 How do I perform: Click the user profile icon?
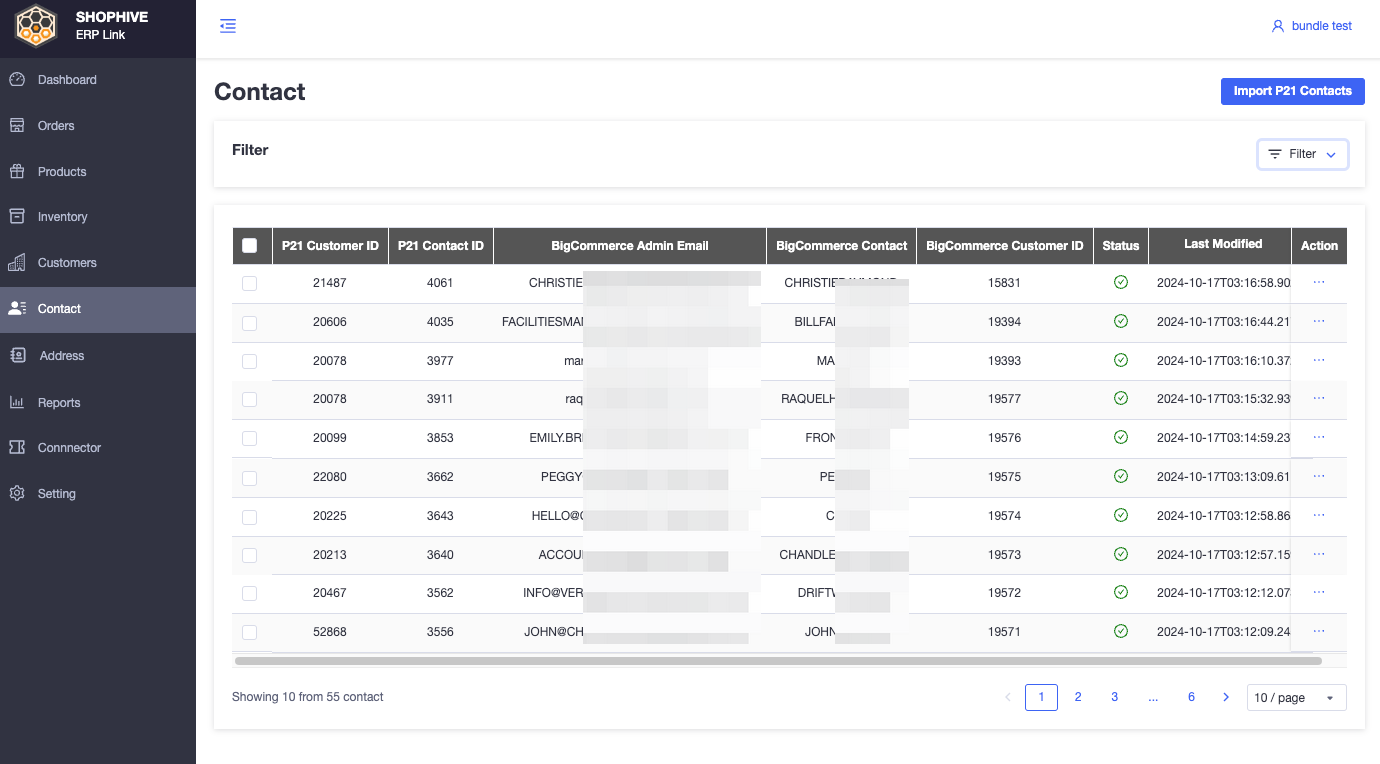click(x=1277, y=26)
